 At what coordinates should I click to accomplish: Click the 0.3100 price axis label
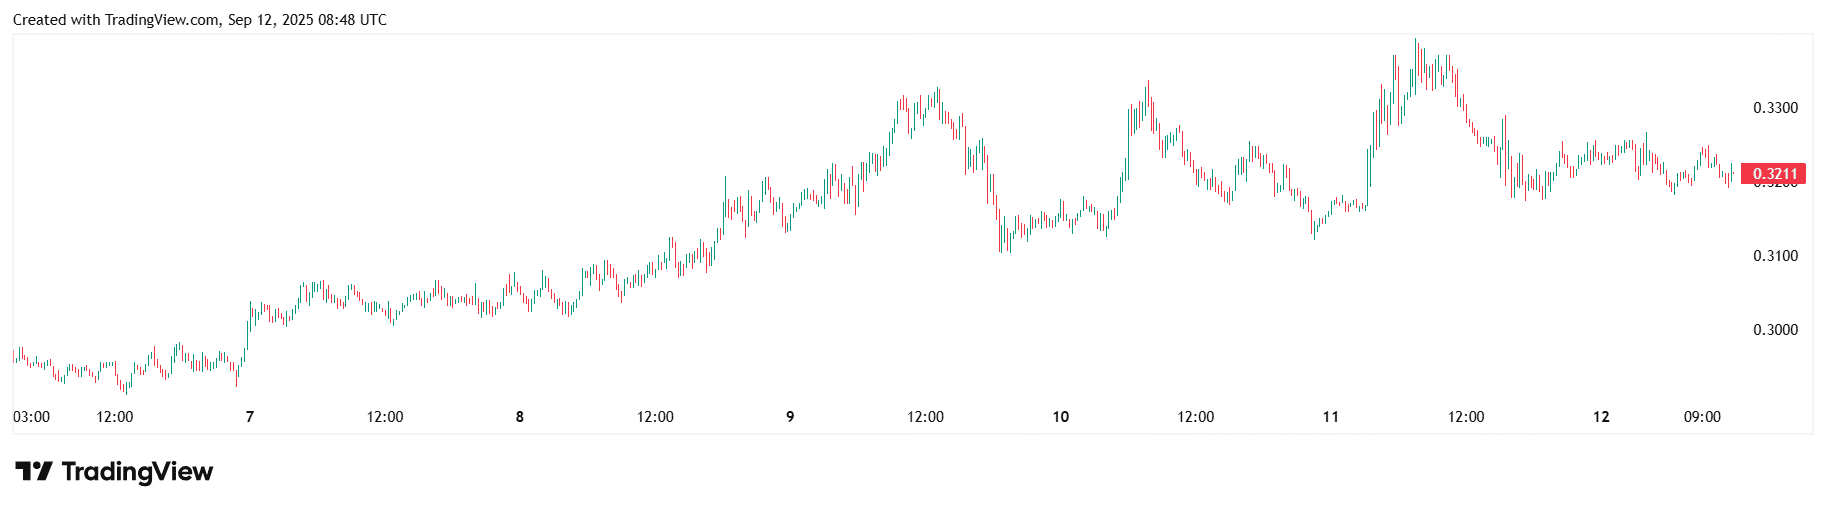(1775, 256)
